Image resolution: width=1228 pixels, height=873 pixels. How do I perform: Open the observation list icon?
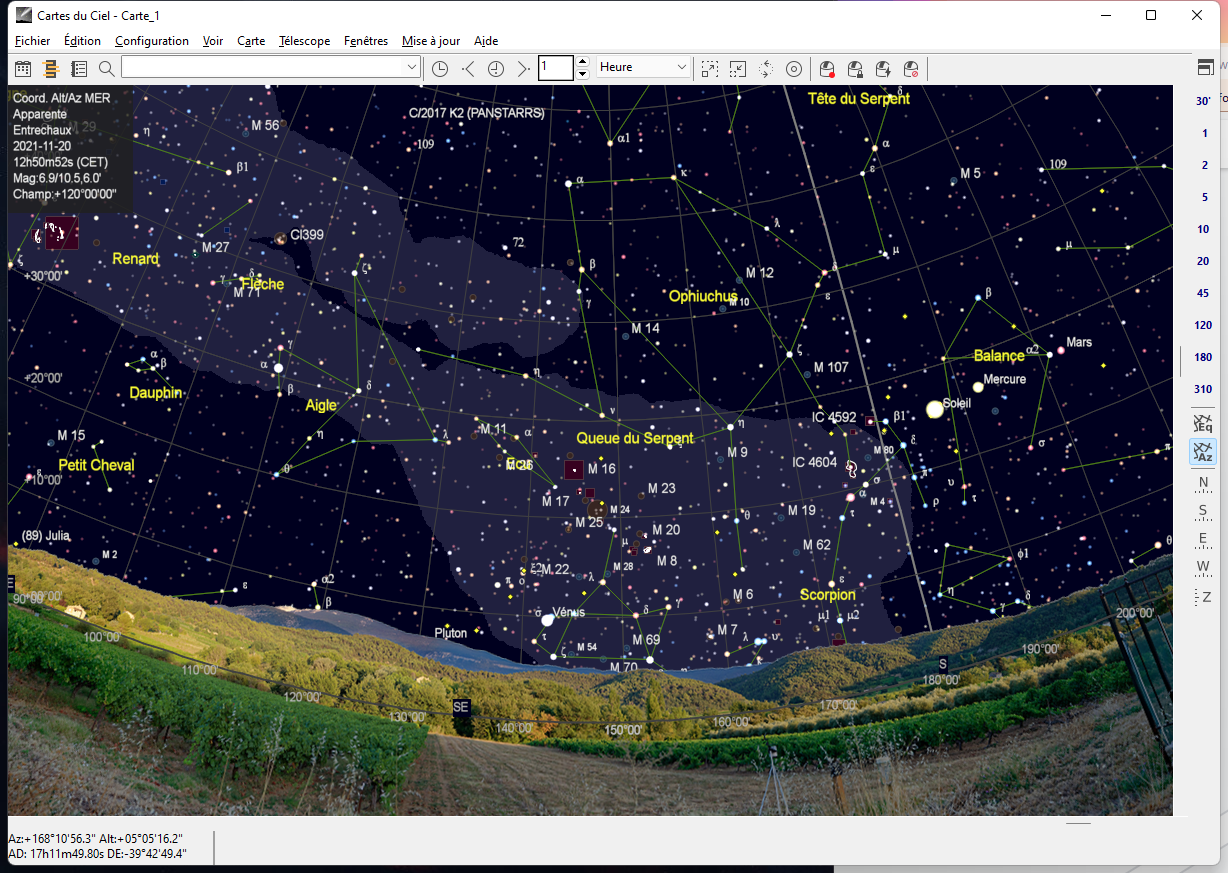[79, 68]
